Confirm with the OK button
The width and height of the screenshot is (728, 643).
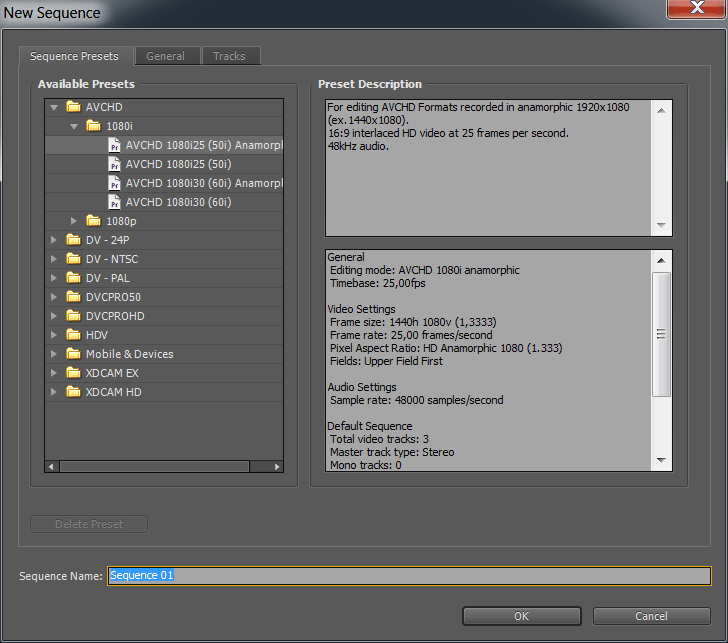coord(522,616)
